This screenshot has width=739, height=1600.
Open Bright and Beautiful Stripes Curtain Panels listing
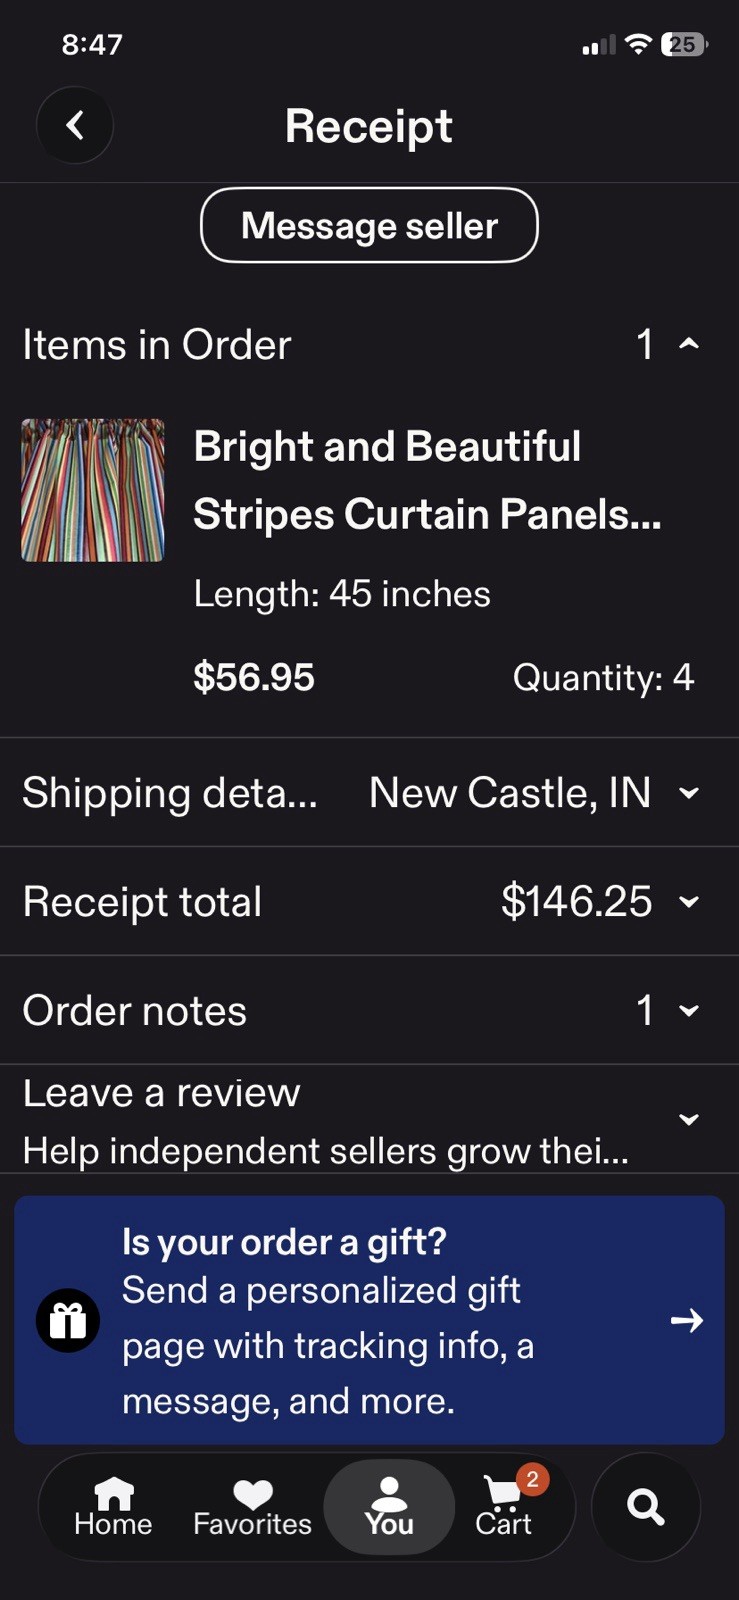coord(427,480)
